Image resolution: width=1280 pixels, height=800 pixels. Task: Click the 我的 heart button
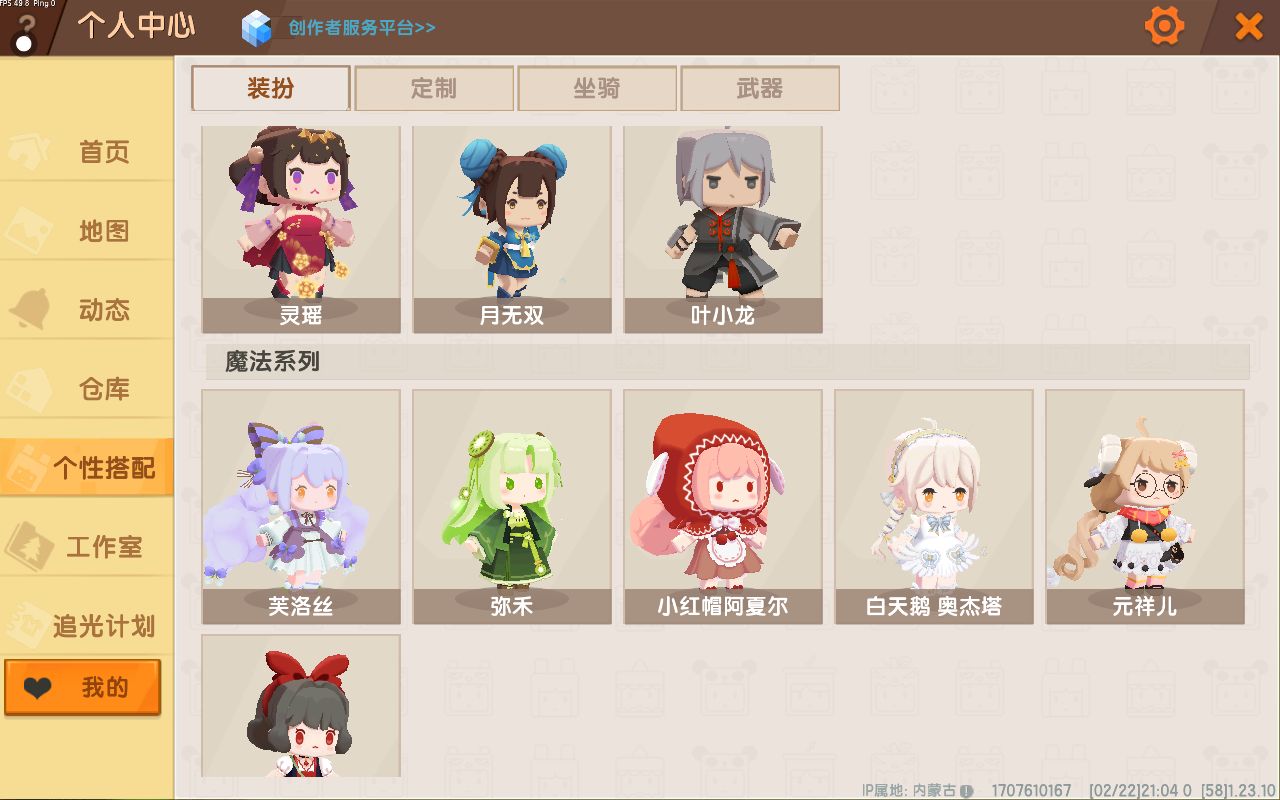tap(82, 687)
